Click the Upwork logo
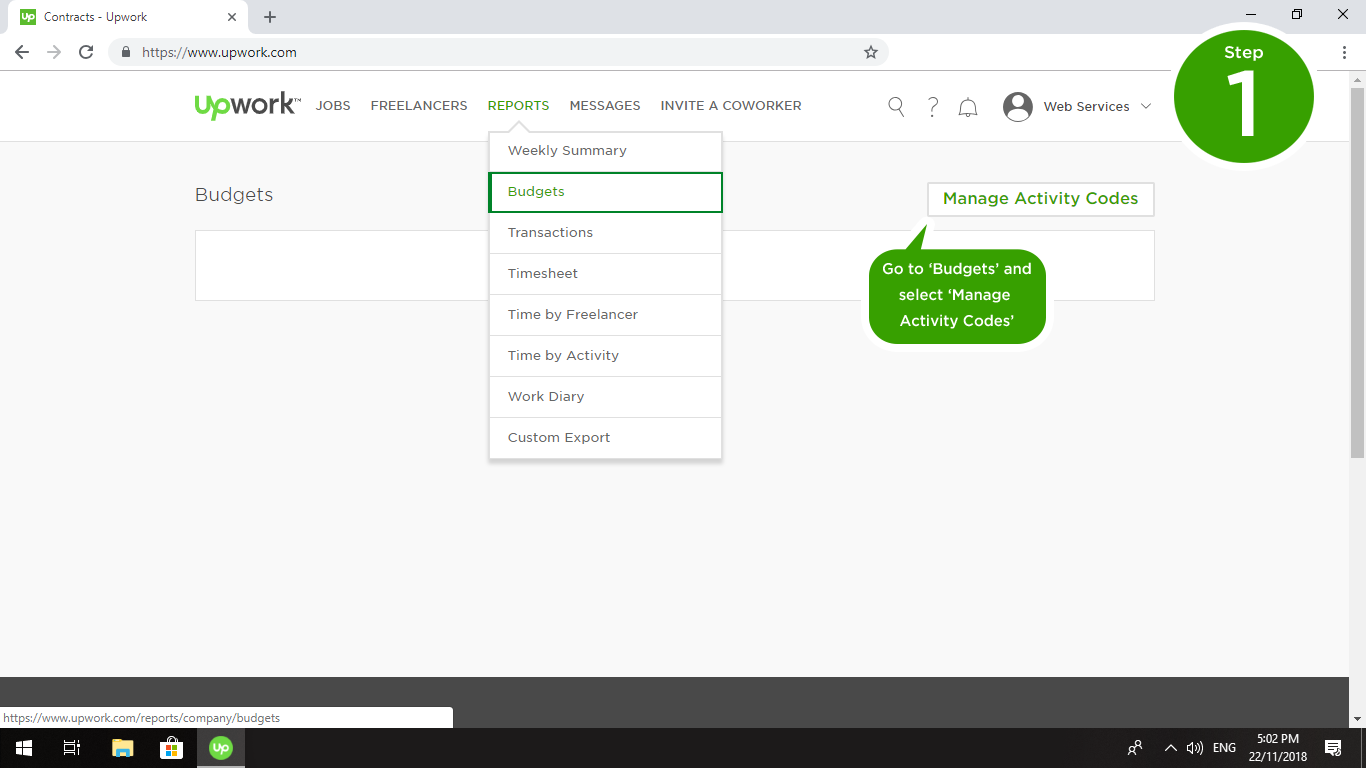The image size is (1366, 768). pyautogui.click(x=246, y=106)
